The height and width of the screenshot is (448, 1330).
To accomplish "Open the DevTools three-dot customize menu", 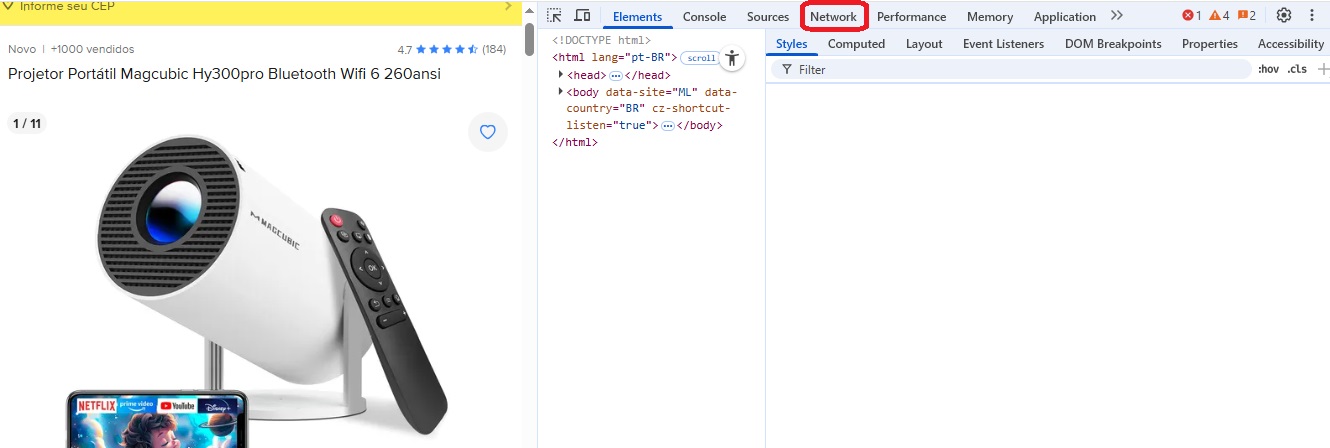I will (1312, 15).
